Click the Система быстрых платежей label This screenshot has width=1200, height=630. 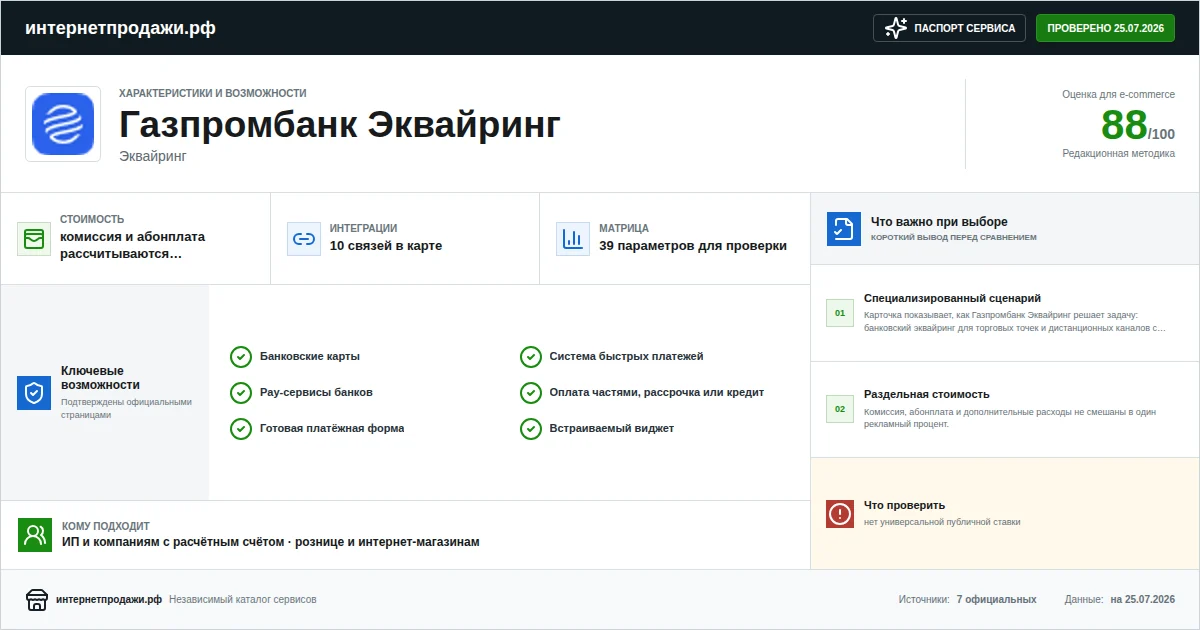click(627, 356)
